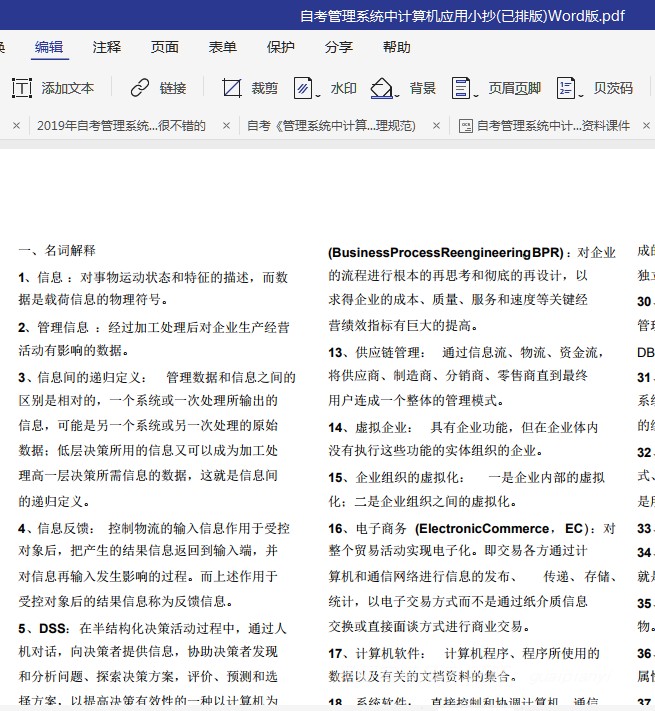Close the tab left of 2019年自考管理系统
655x711 pixels.
[x=16, y=126]
